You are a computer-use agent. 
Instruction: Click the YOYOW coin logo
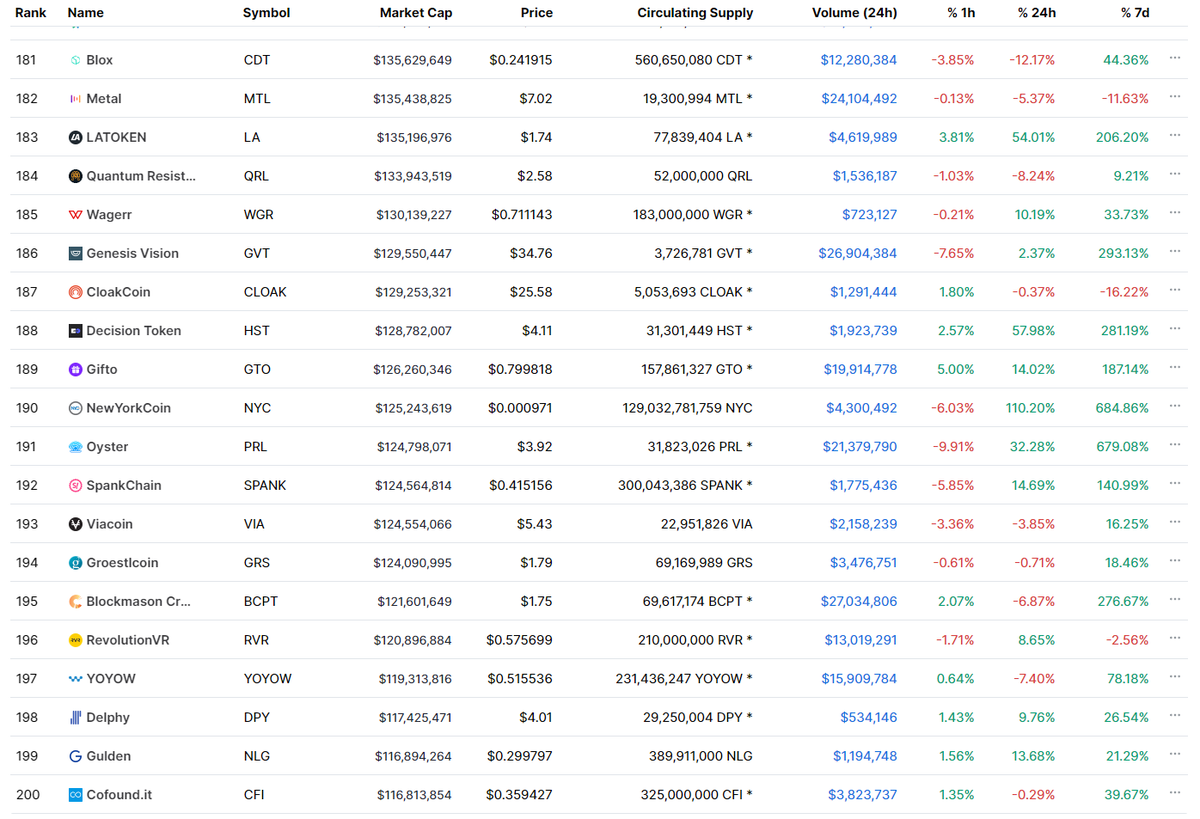coord(74,678)
